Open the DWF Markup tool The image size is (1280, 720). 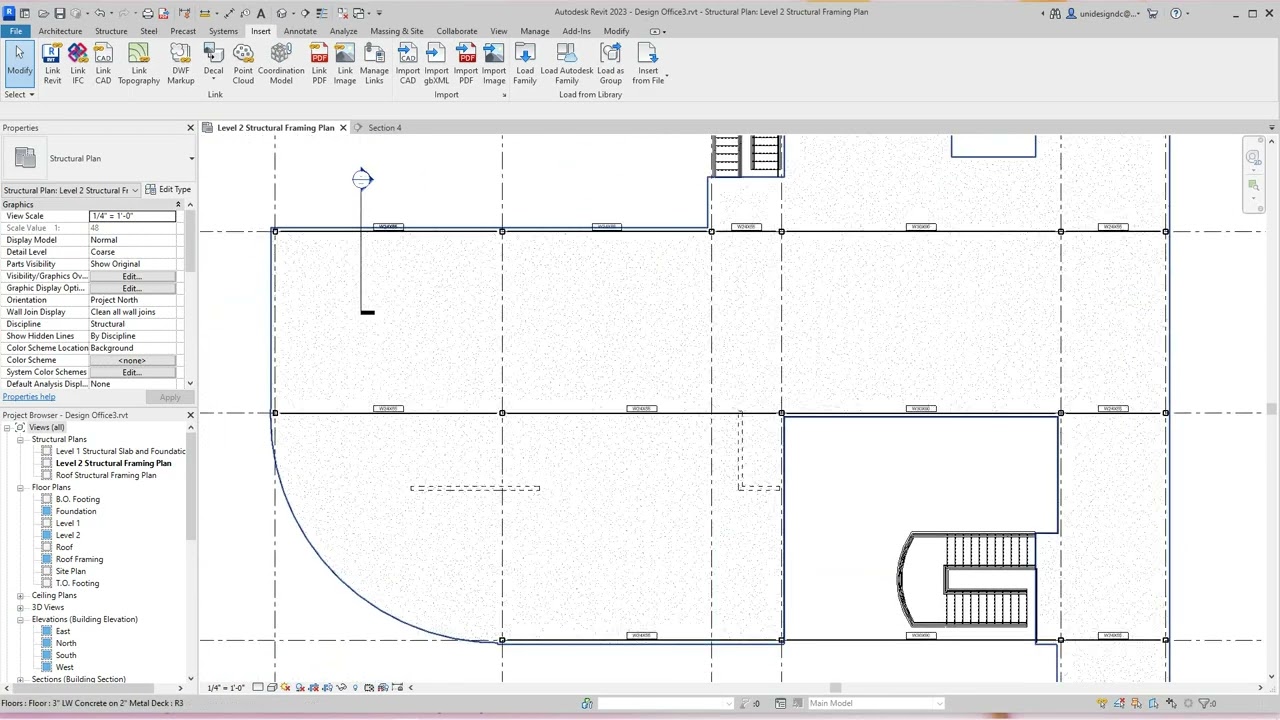[180, 63]
